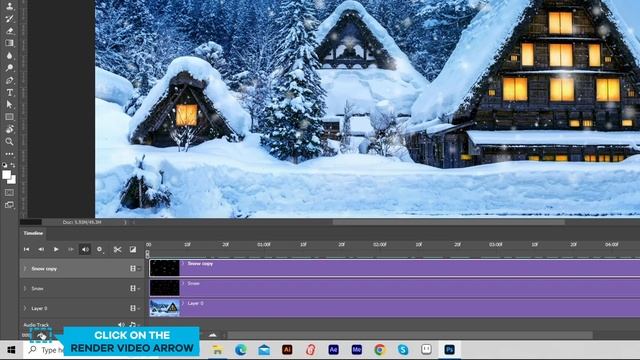Screen dimensions: 640x360
Task: Switch to Photoshop on the taskbar
Action: coord(449,350)
